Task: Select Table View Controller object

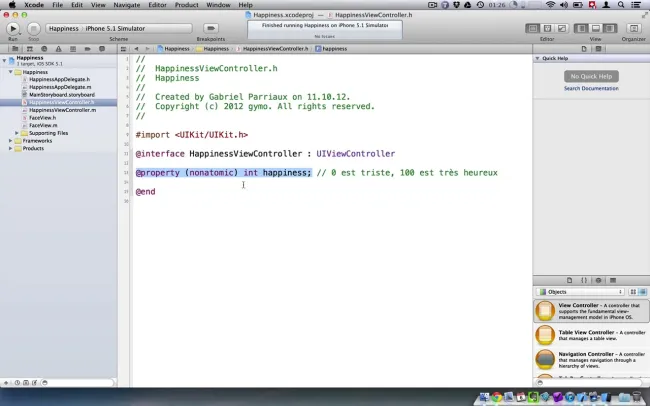Action: point(592,335)
